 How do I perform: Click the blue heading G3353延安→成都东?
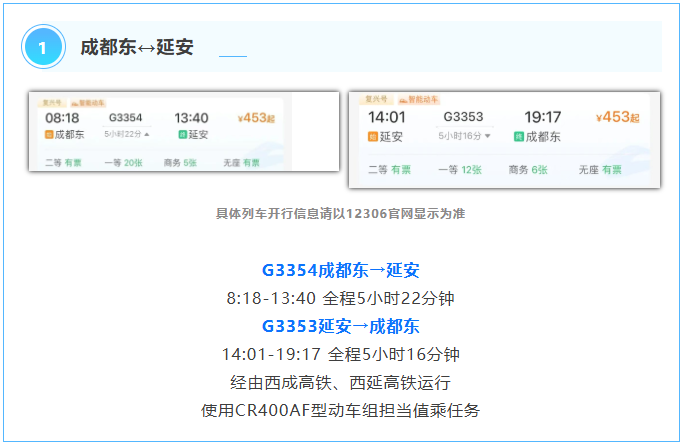[340, 326]
